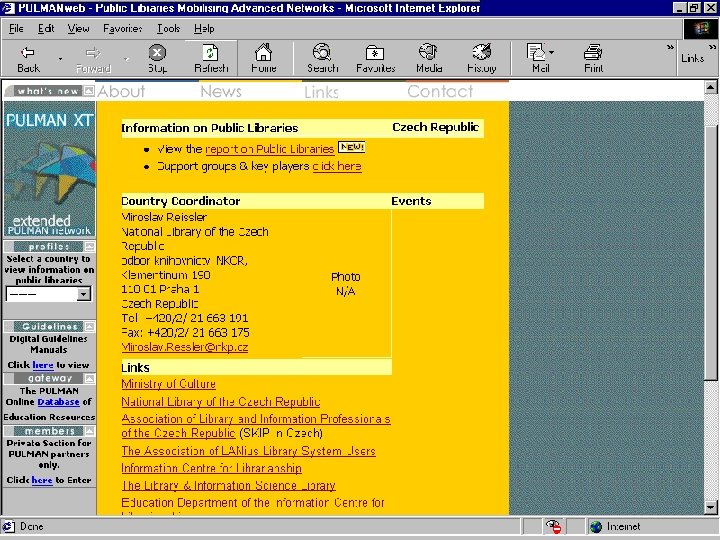Image resolution: width=720 pixels, height=540 pixels.
Task: Click the Forward toolbar button
Action: click(93, 59)
